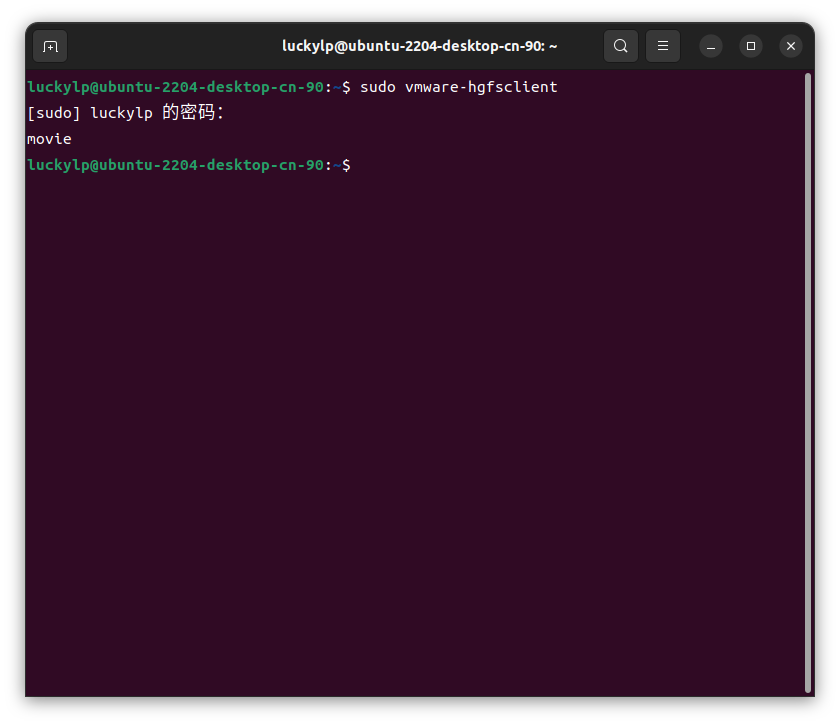This screenshot has height=725, width=840.
Task: Click the last empty prompt line
Action: 189,165
